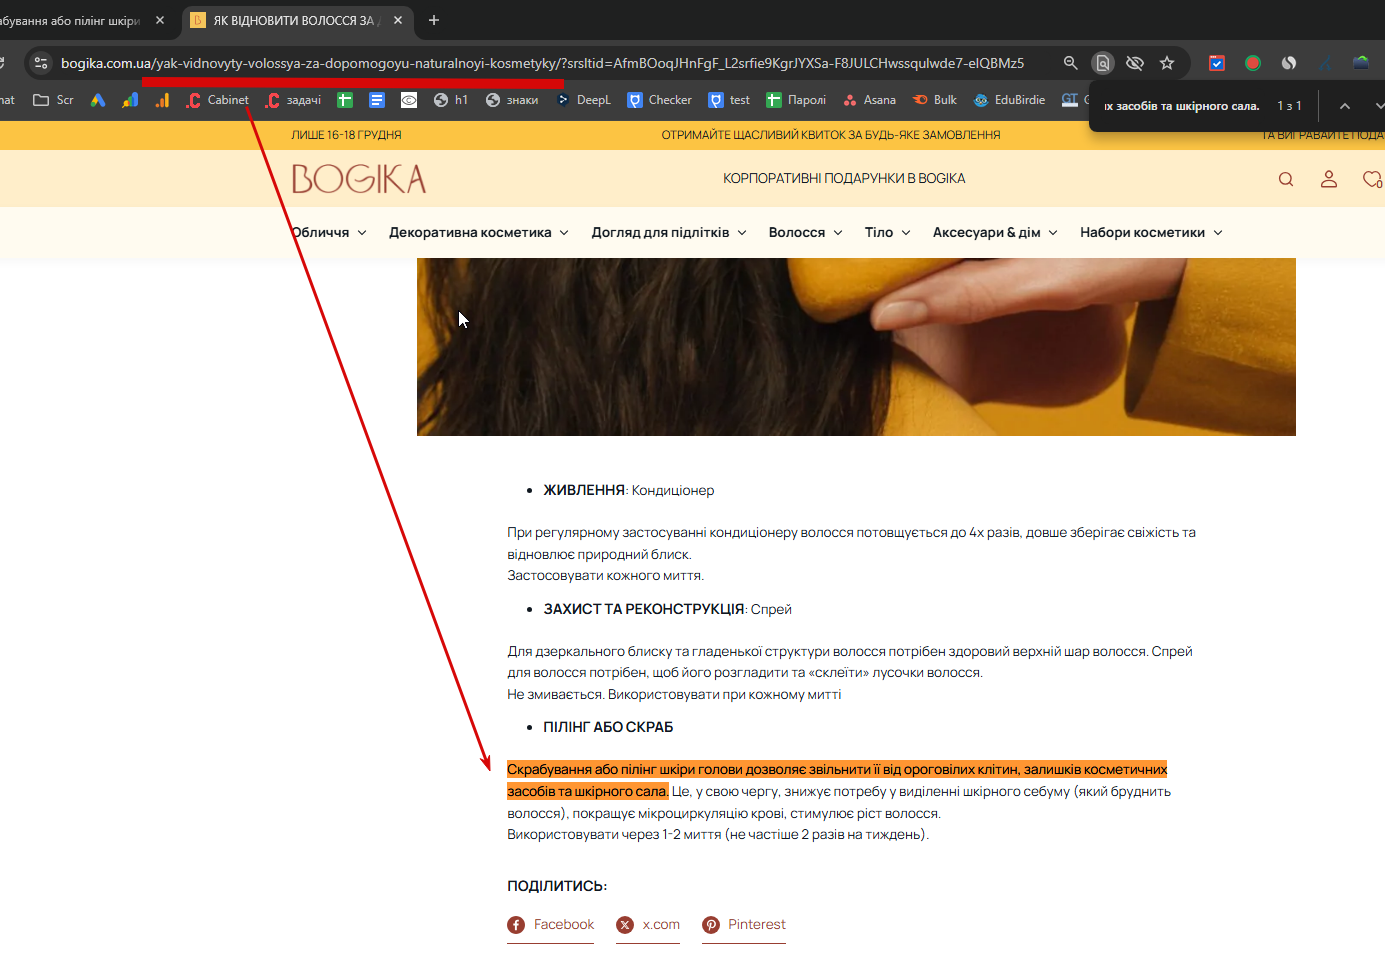This screenshot has width=1385, height=955.
Task: Click the zoom magnifier icon in address bar
Action: point(1070,63)
